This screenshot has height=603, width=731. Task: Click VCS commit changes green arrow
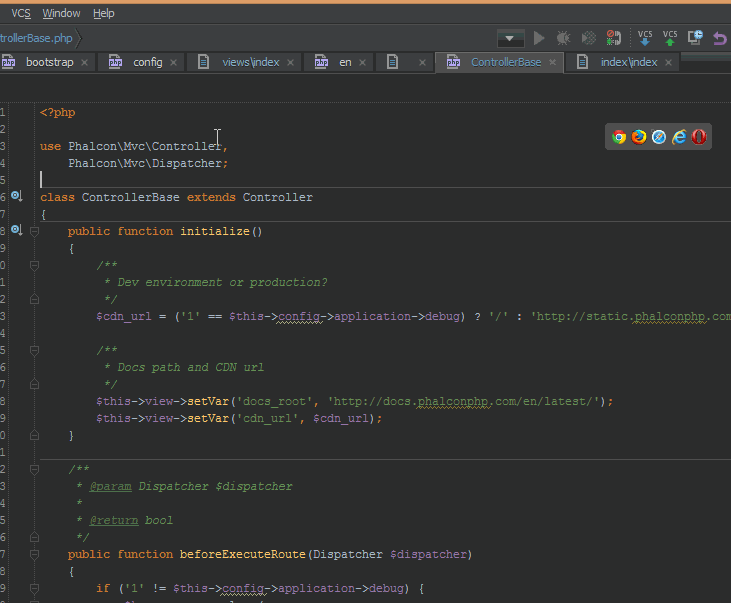tap(670, 38)
